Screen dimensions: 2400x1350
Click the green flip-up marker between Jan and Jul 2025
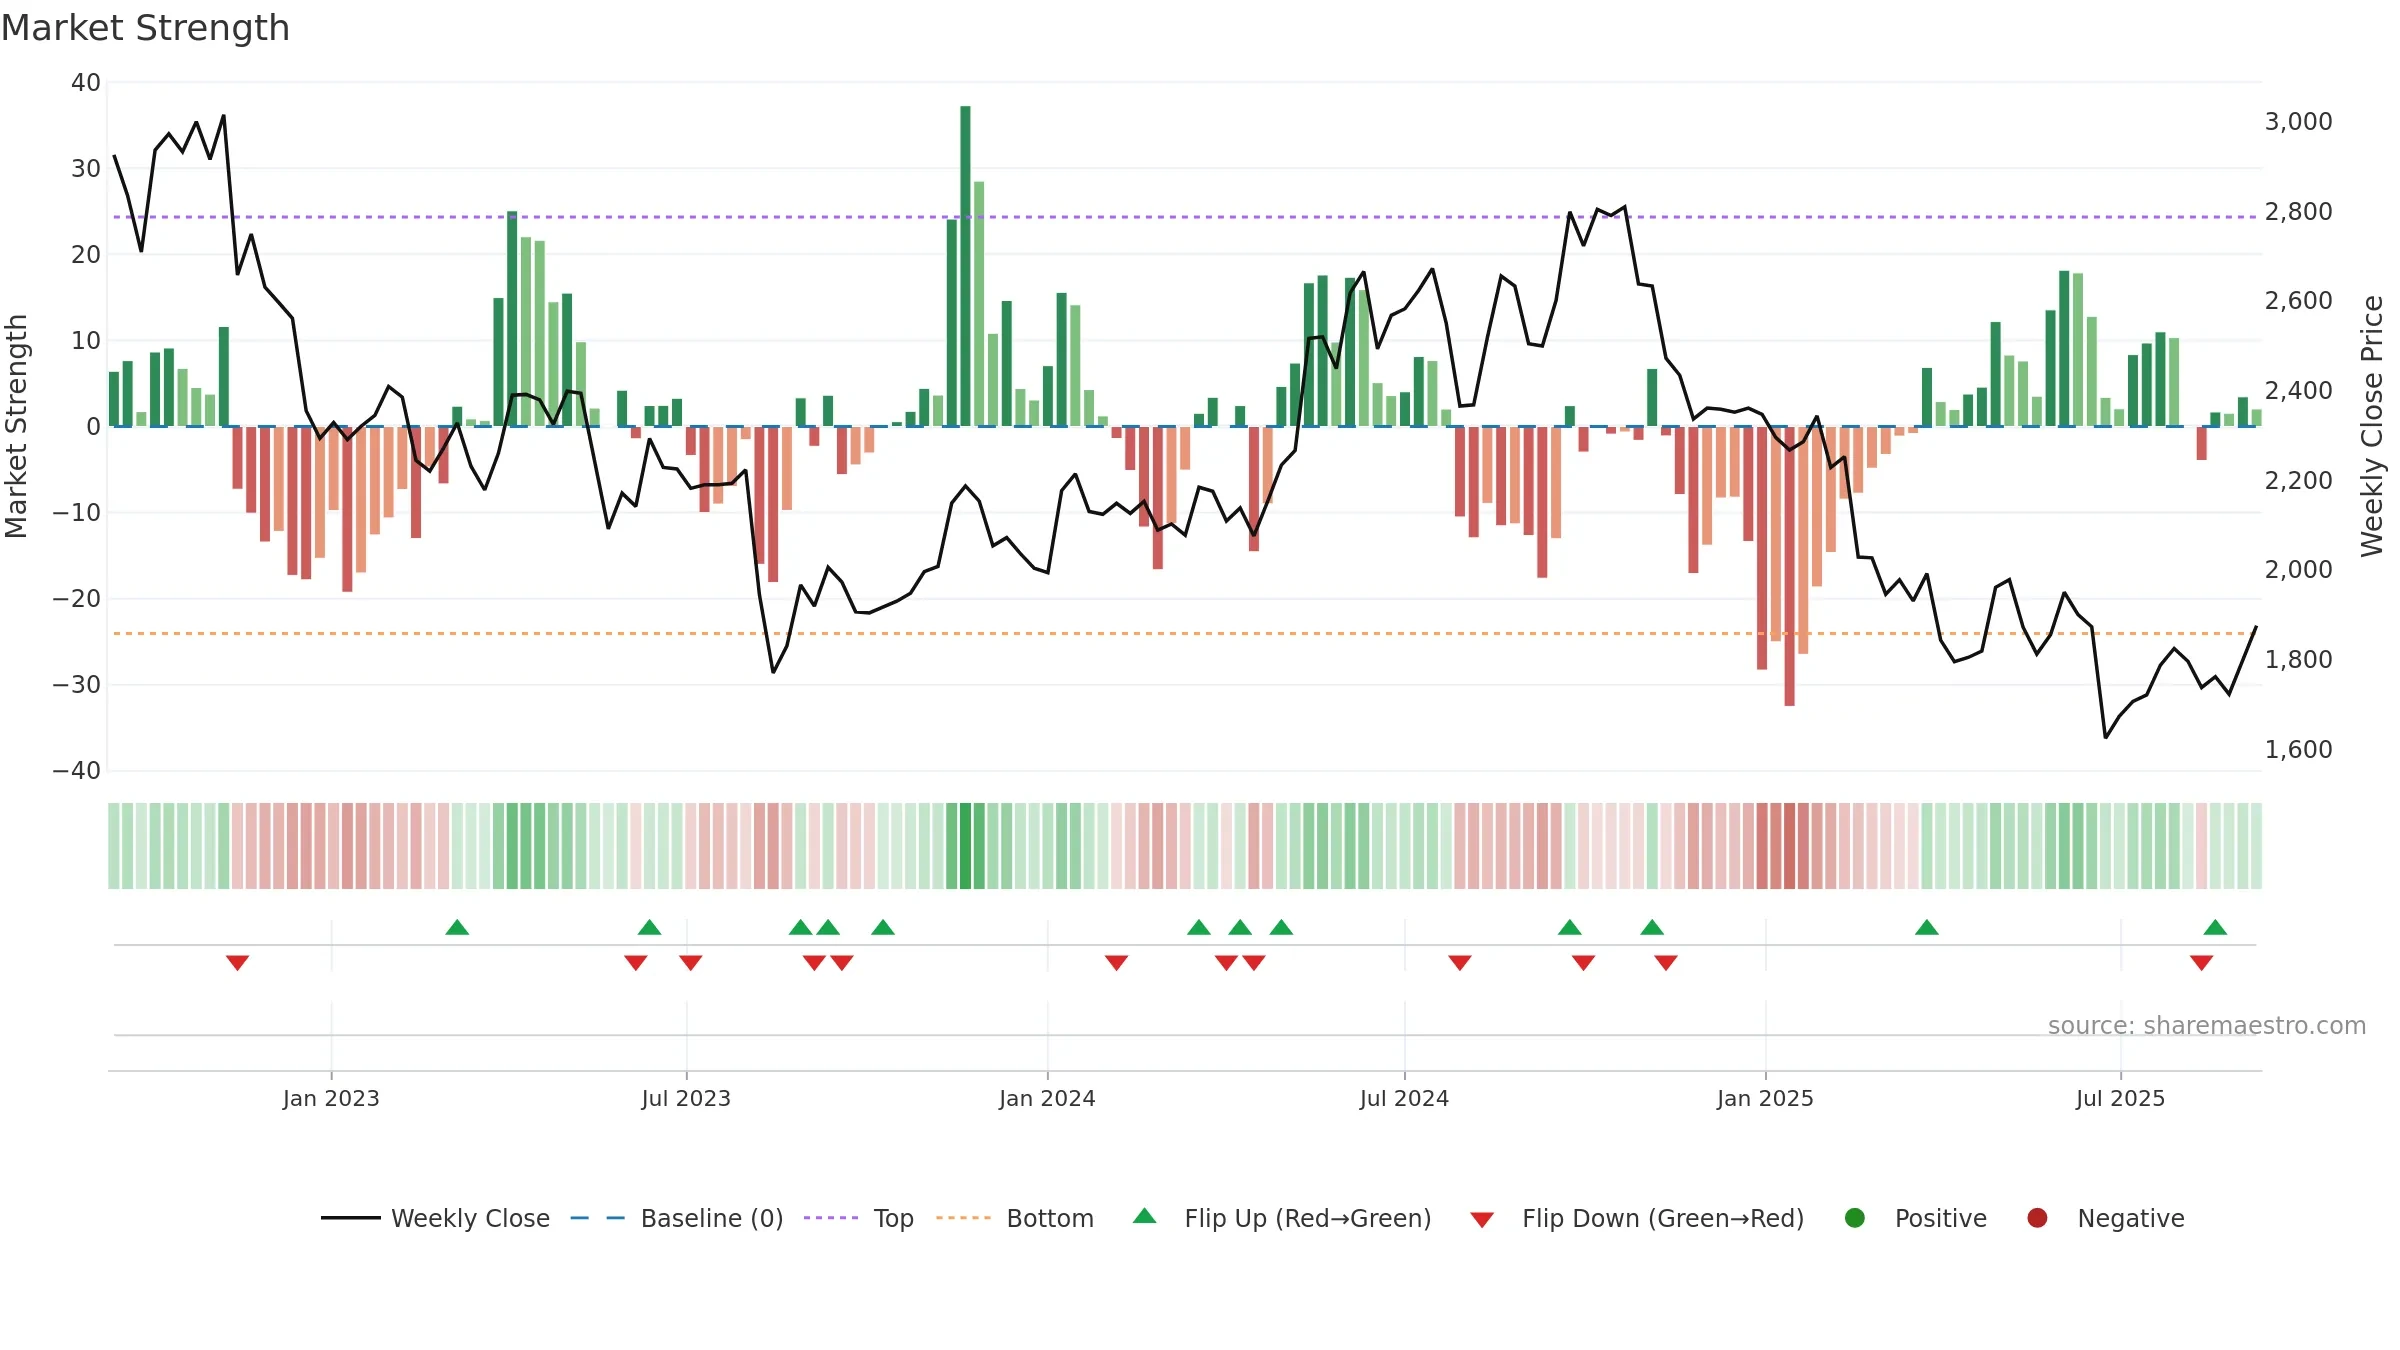pyautogui.click(x=1927, y=927)
